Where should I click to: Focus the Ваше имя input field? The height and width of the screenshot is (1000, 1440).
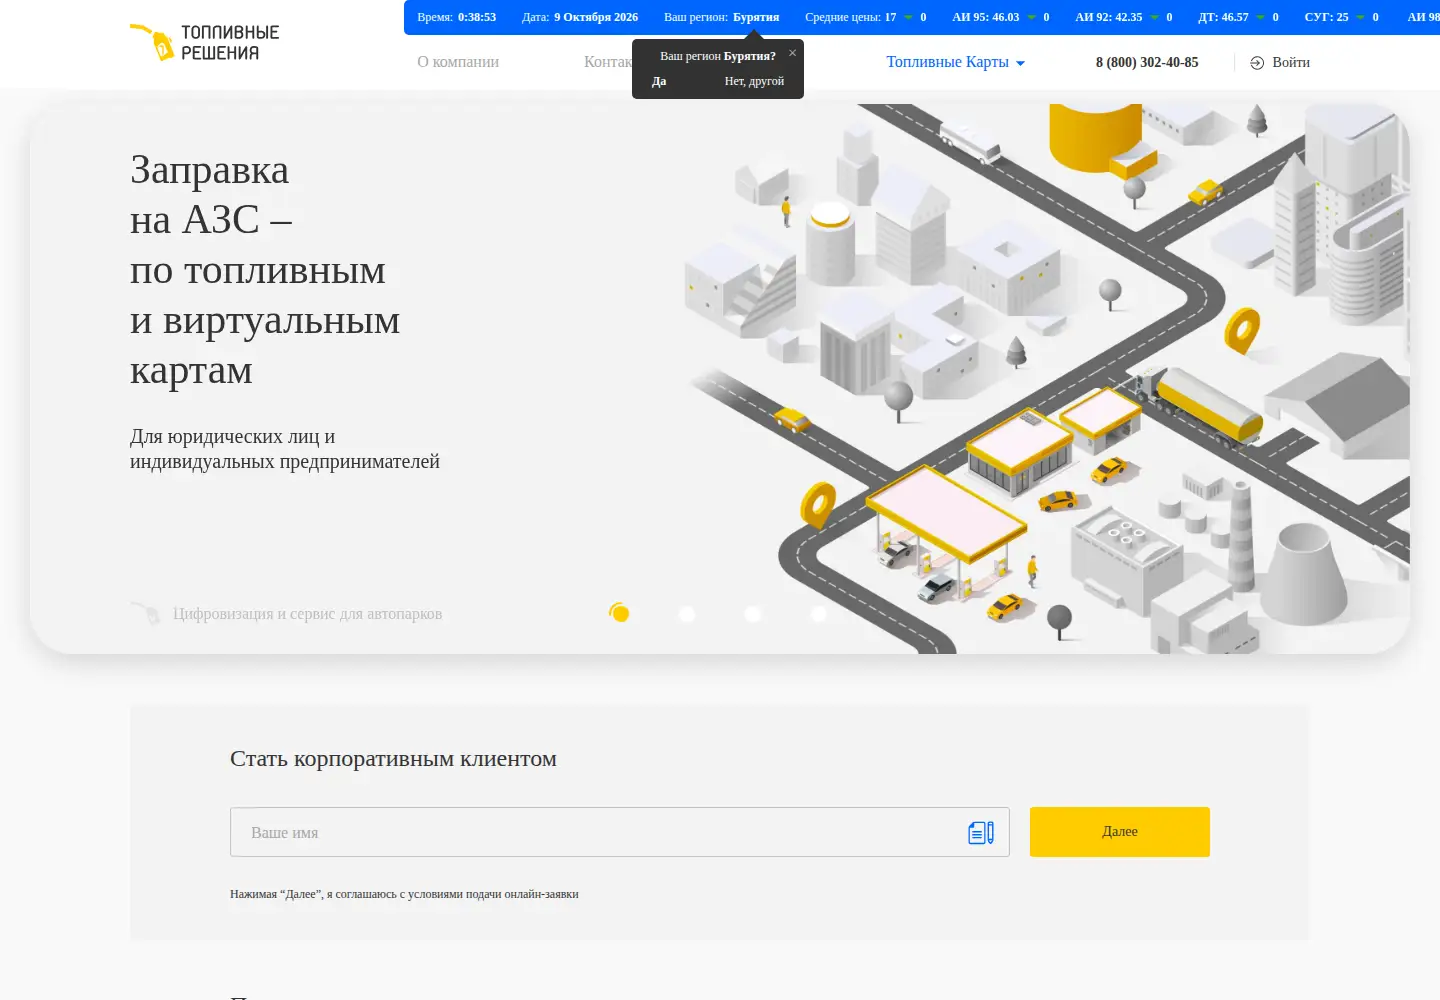(620, 832)
